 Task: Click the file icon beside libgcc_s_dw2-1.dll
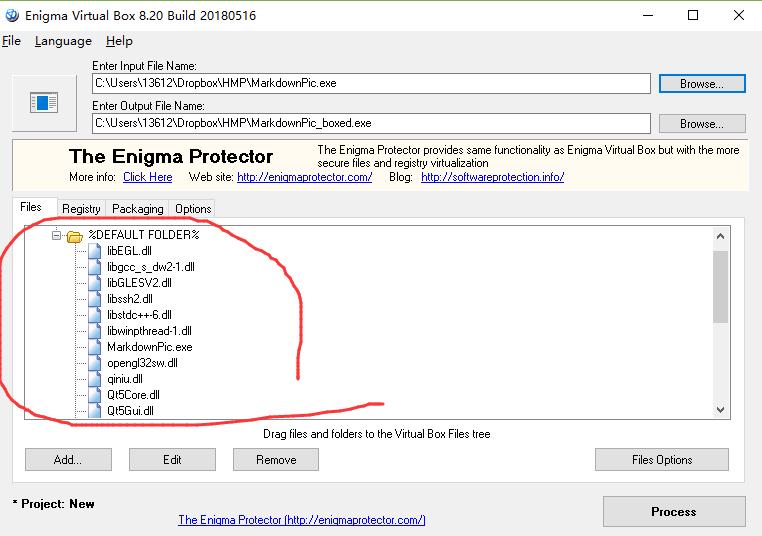click(x=95, y=267)
